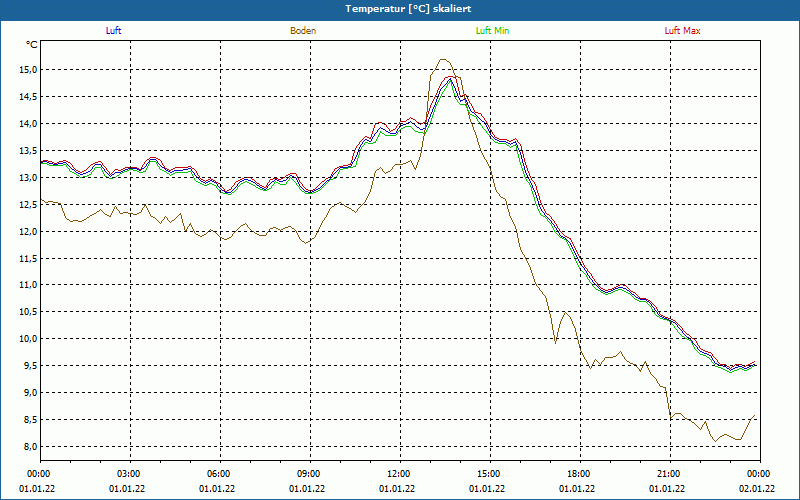Image resolution: width=800 pixels, height=500 pixels.
Task: Click the 9,0 y-axis value
Action: pos(30,393)
